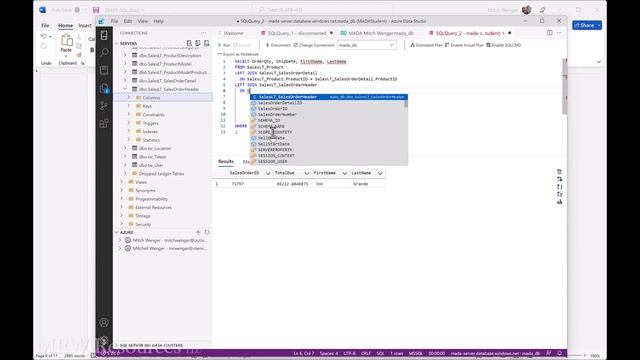
Task: Click Estimated Plan button
Action: pyautogui.click(x=427, y=45)
